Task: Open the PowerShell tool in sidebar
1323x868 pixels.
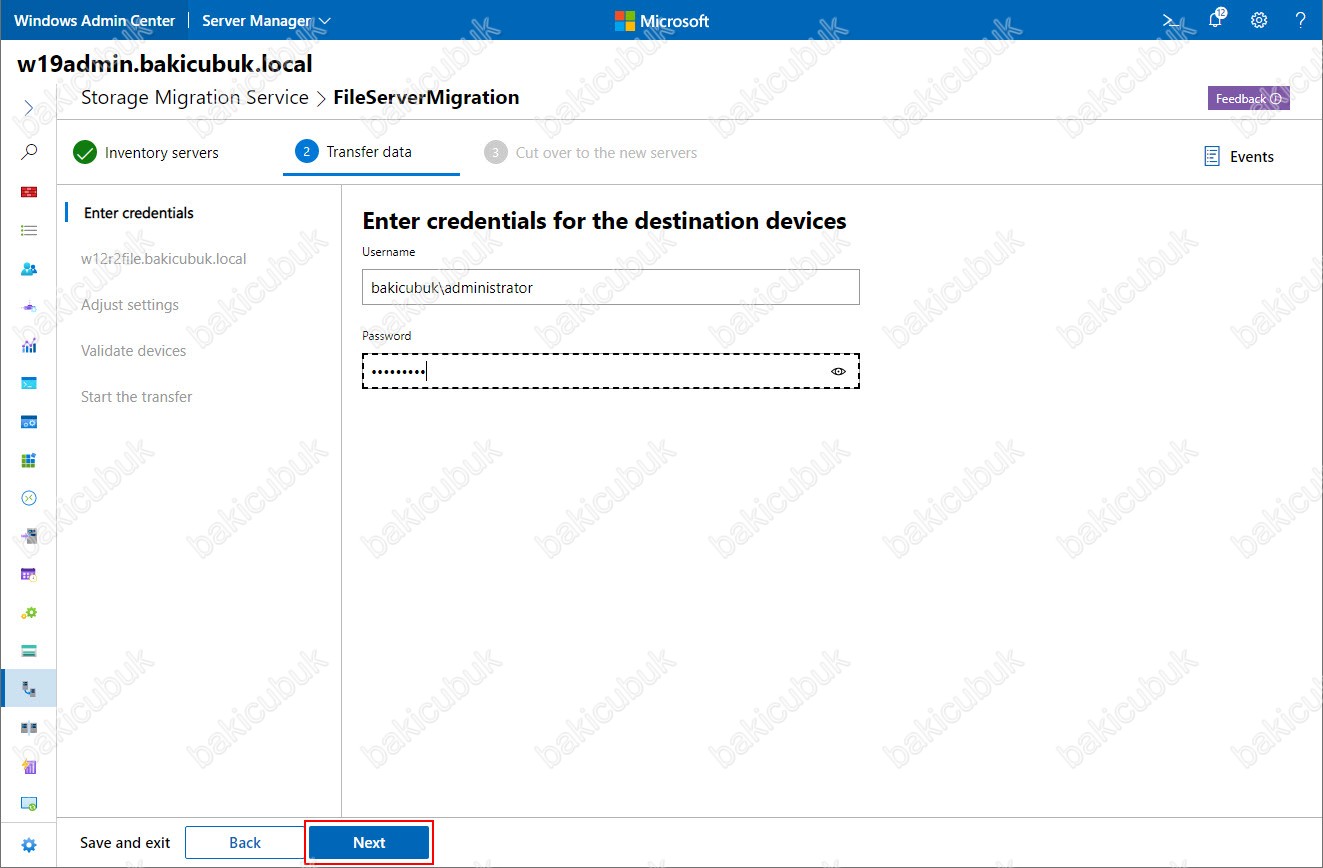Action: (x=29, y=383)
